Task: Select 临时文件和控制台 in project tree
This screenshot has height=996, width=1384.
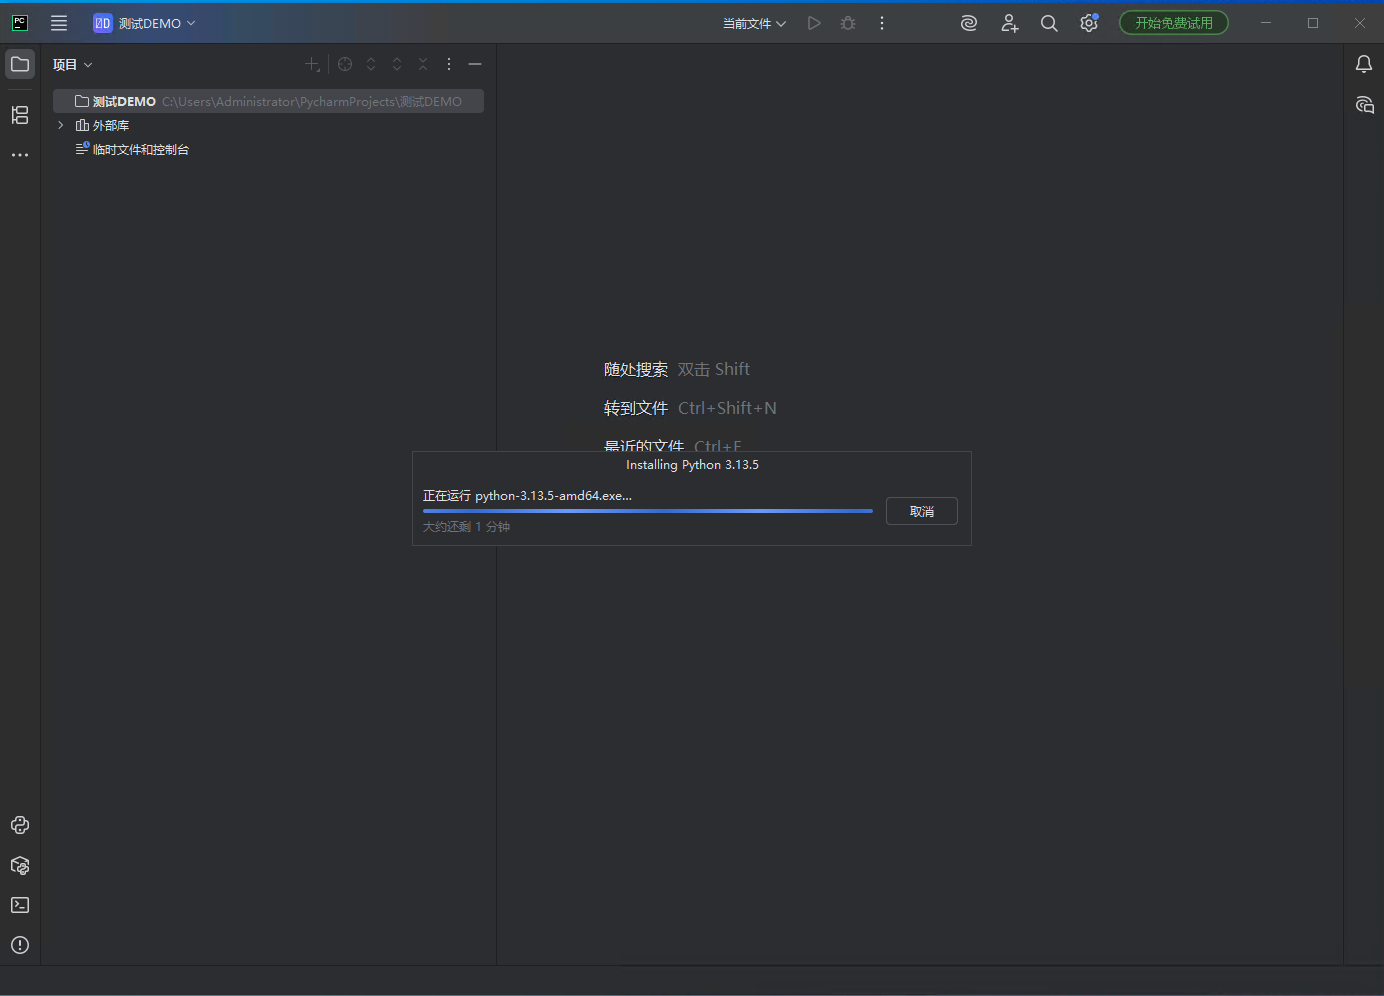Action: click(140, 149)
